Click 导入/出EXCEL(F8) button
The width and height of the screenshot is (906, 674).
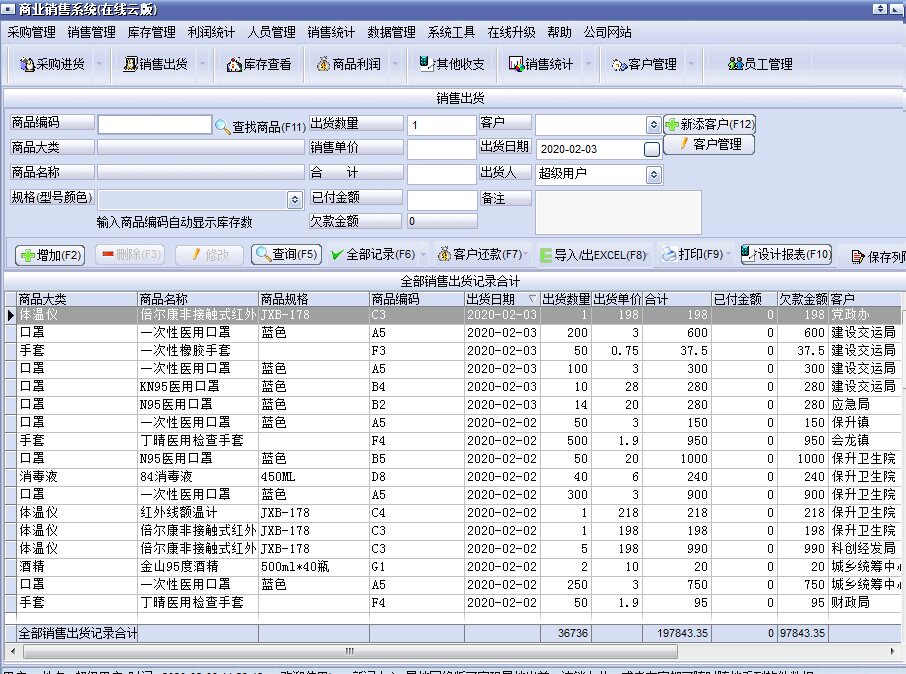coord(594,255)
